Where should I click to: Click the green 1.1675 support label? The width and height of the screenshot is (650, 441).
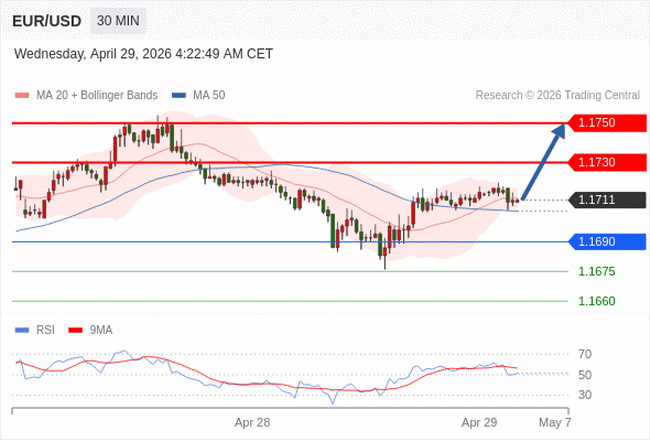pos(597,272)
